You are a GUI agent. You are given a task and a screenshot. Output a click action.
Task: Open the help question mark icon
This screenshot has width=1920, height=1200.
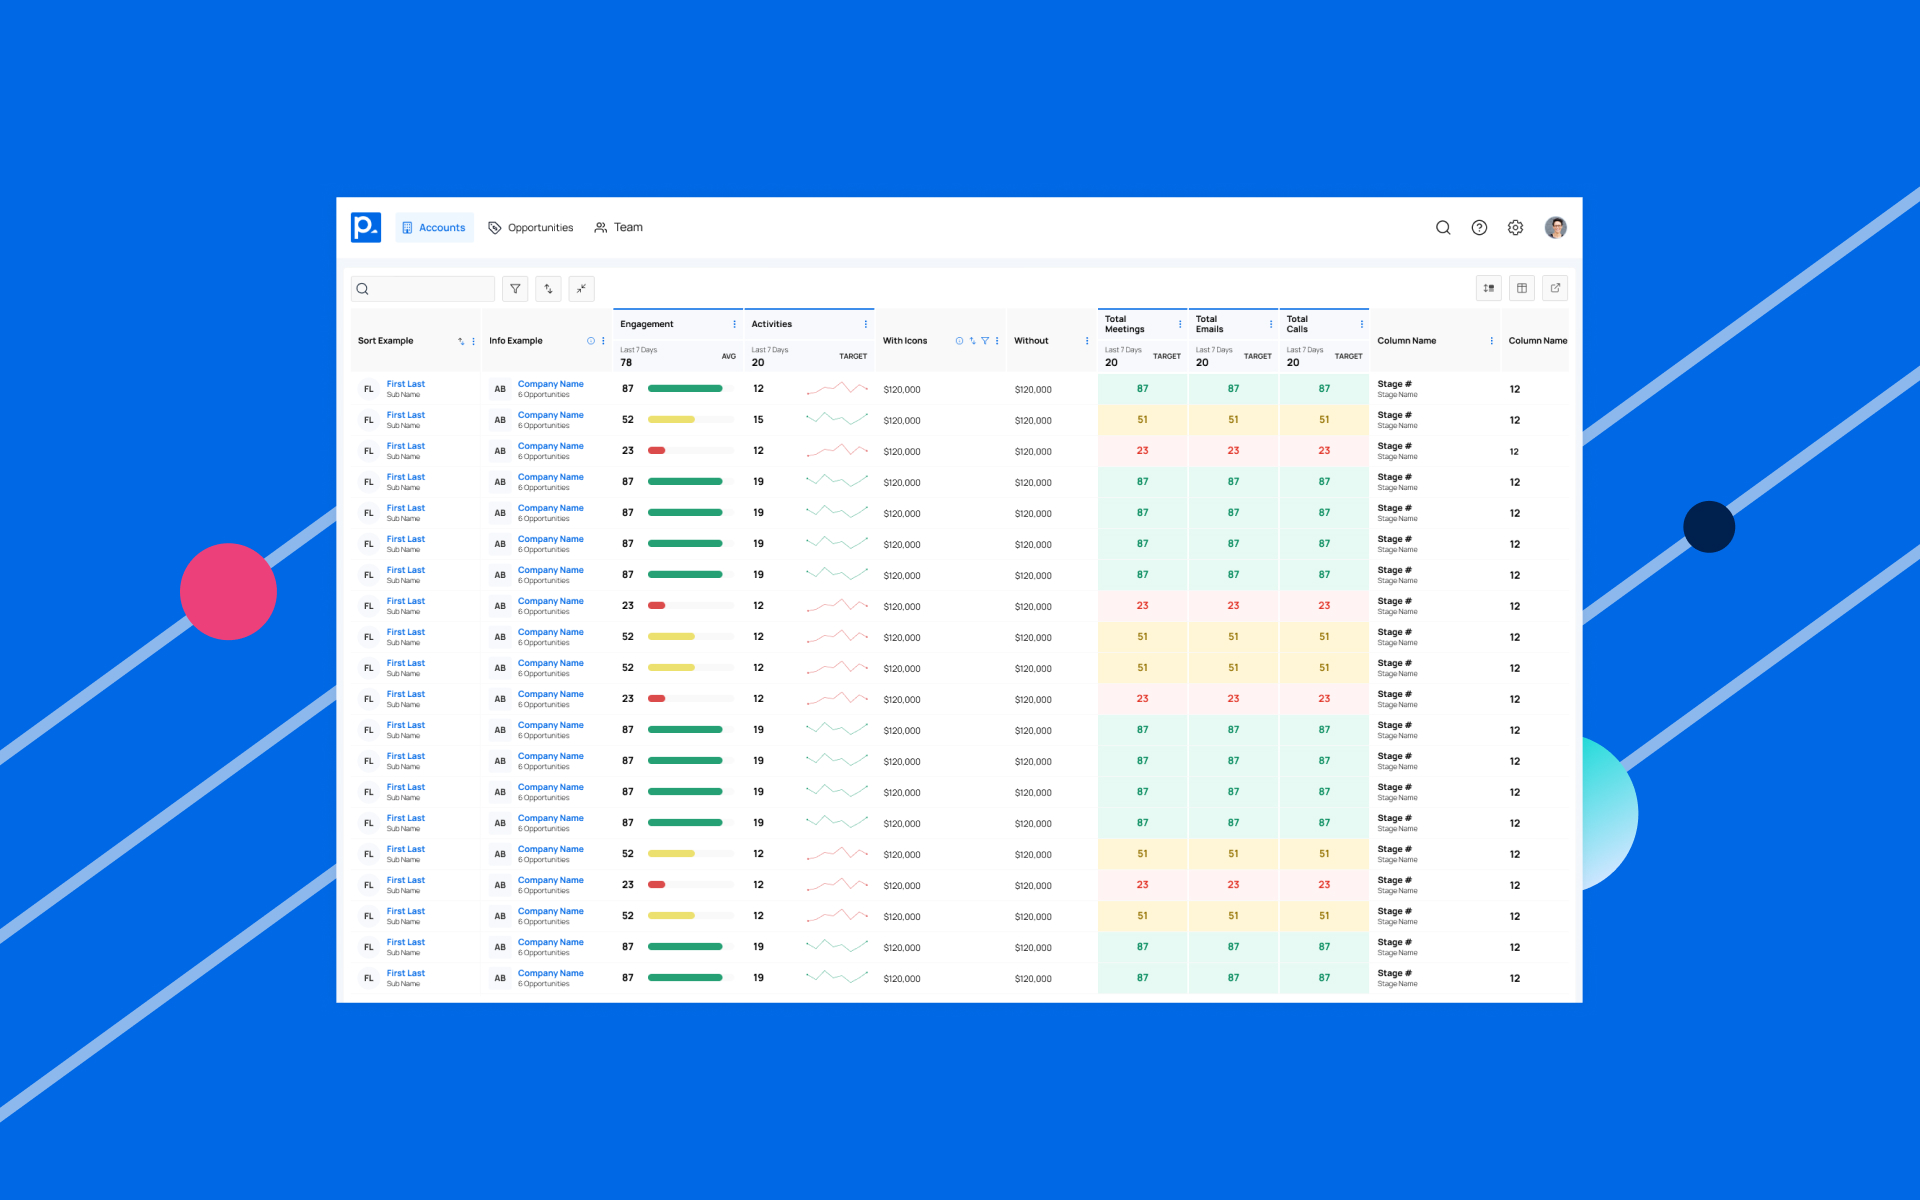(x=1479, y=227)
